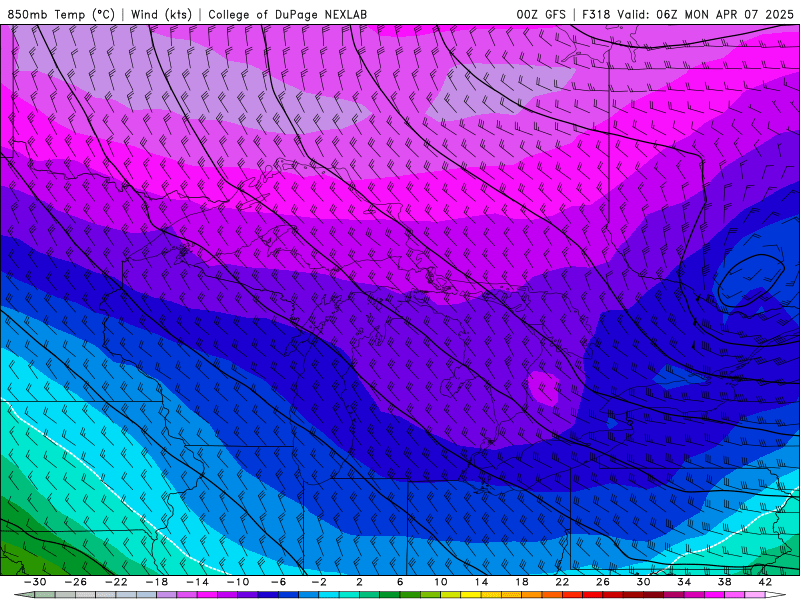Click the 26 legend value
The image size is (800, 600).
click(x=603, y=582)
